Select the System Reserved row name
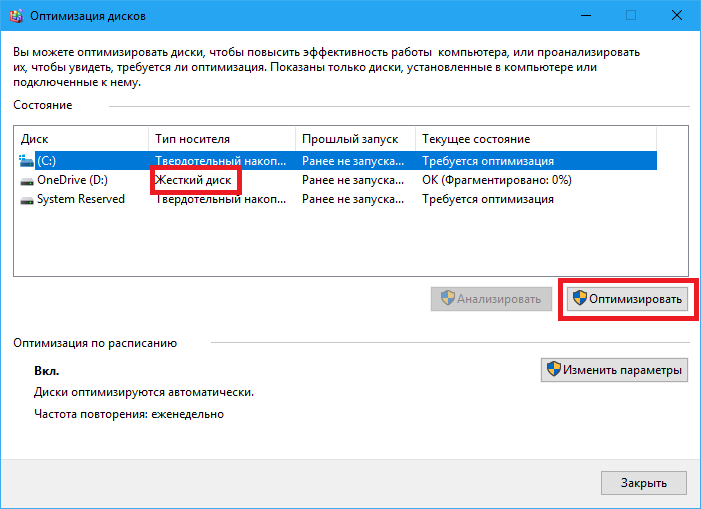Screen dimensions: 701x509 coord(81,199)
